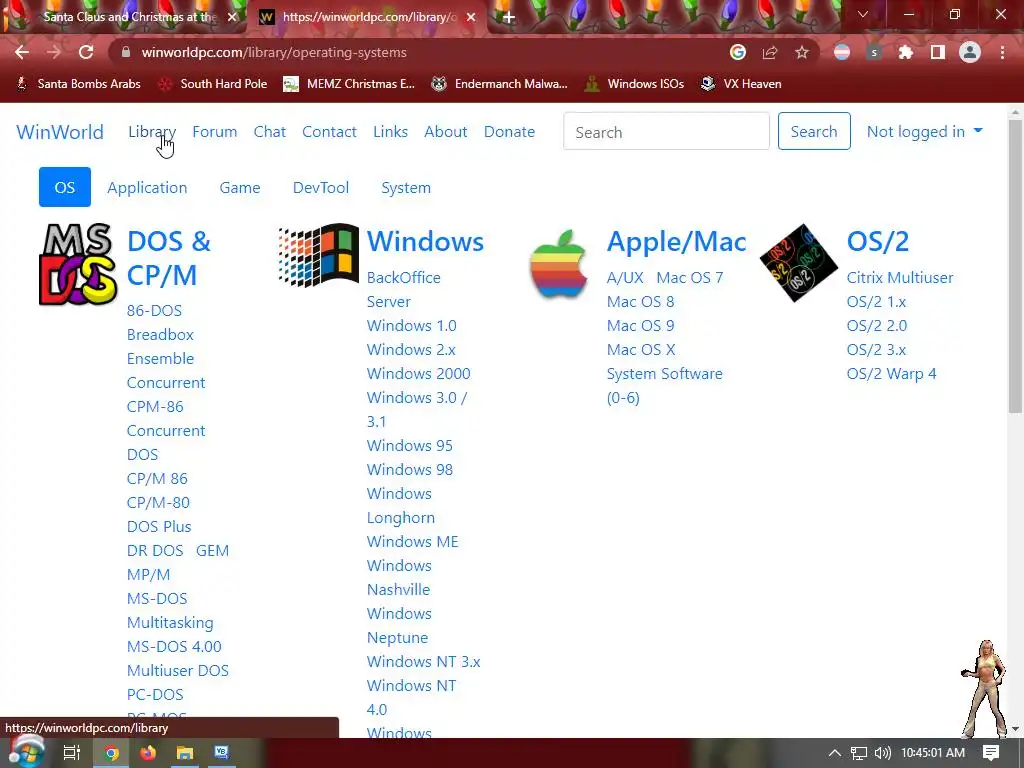Open the Windows heading link

pyautogui.click(x=425, y=241)
